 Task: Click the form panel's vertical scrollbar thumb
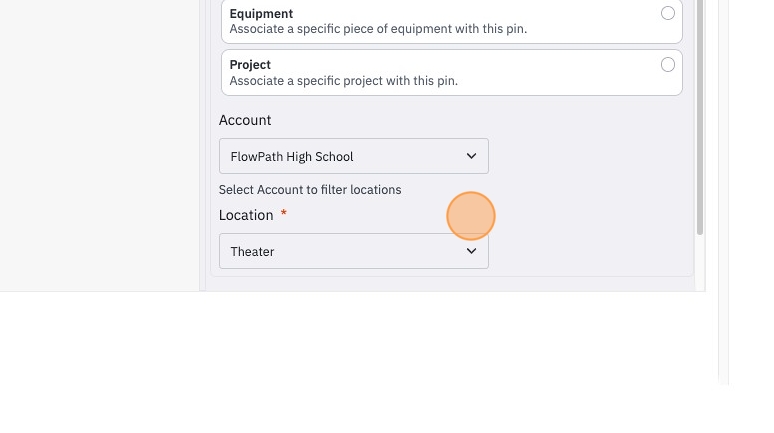699,117
